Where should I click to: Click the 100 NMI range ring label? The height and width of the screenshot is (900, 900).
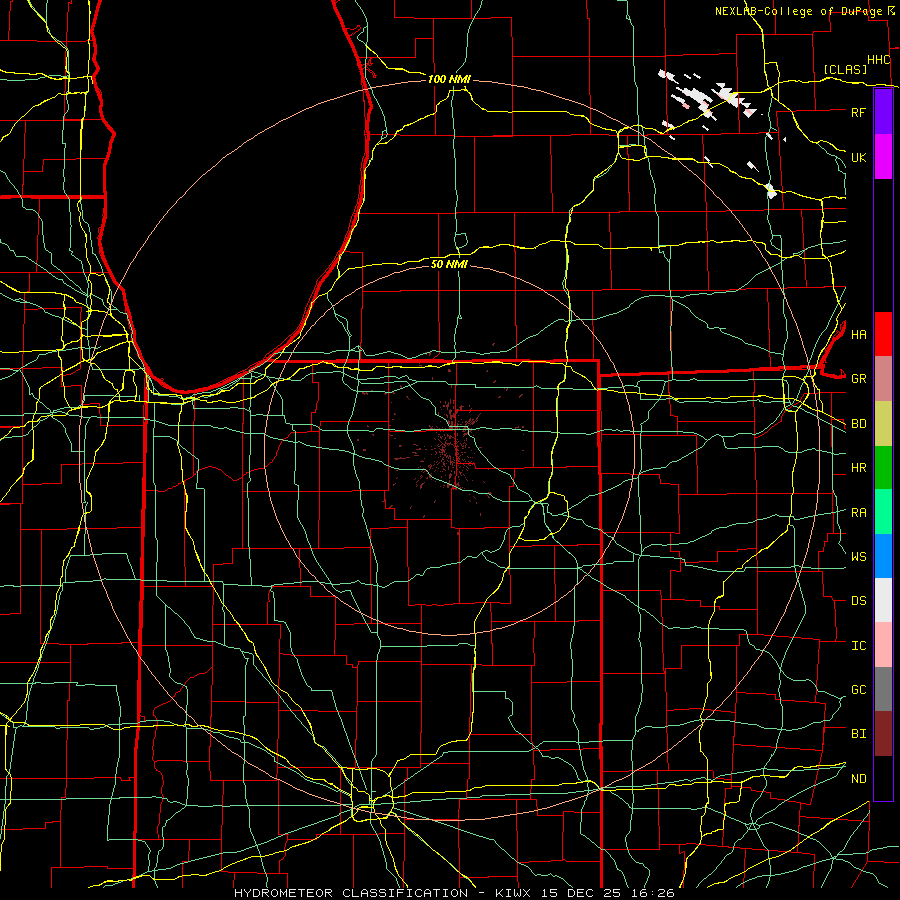pos(449,79)
